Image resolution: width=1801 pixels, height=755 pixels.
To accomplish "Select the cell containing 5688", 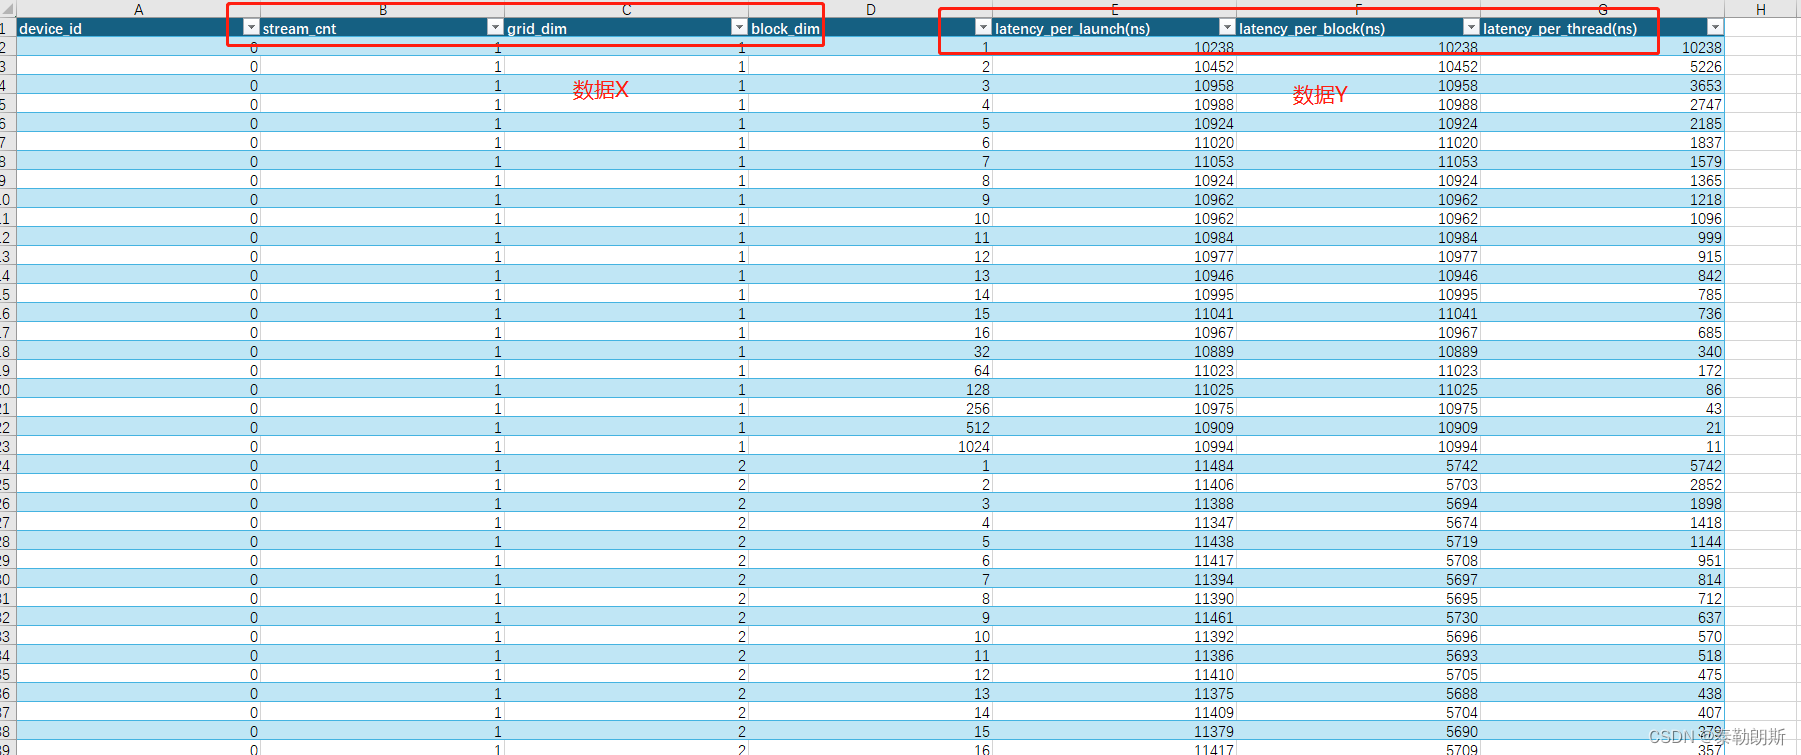I will click(x=1358, y=693).
